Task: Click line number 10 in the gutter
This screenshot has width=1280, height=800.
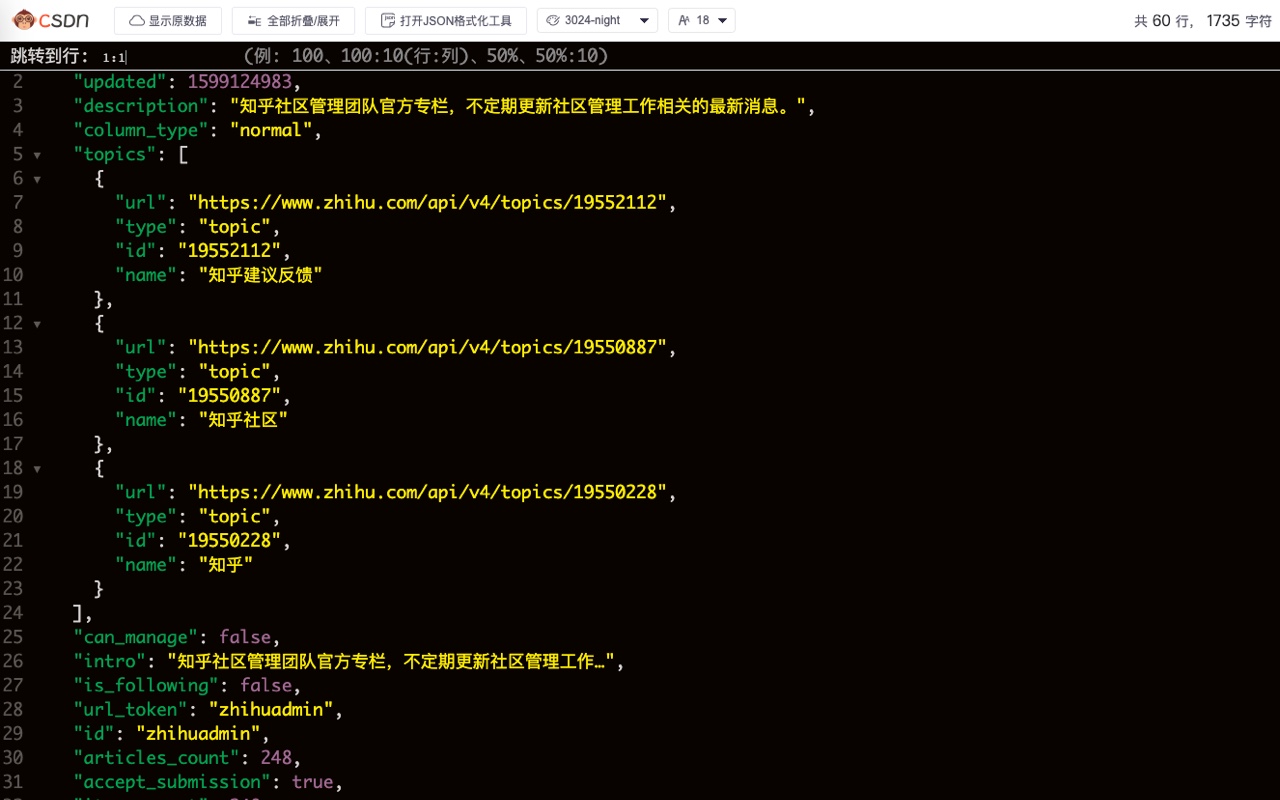Action: tap(14, 275)
